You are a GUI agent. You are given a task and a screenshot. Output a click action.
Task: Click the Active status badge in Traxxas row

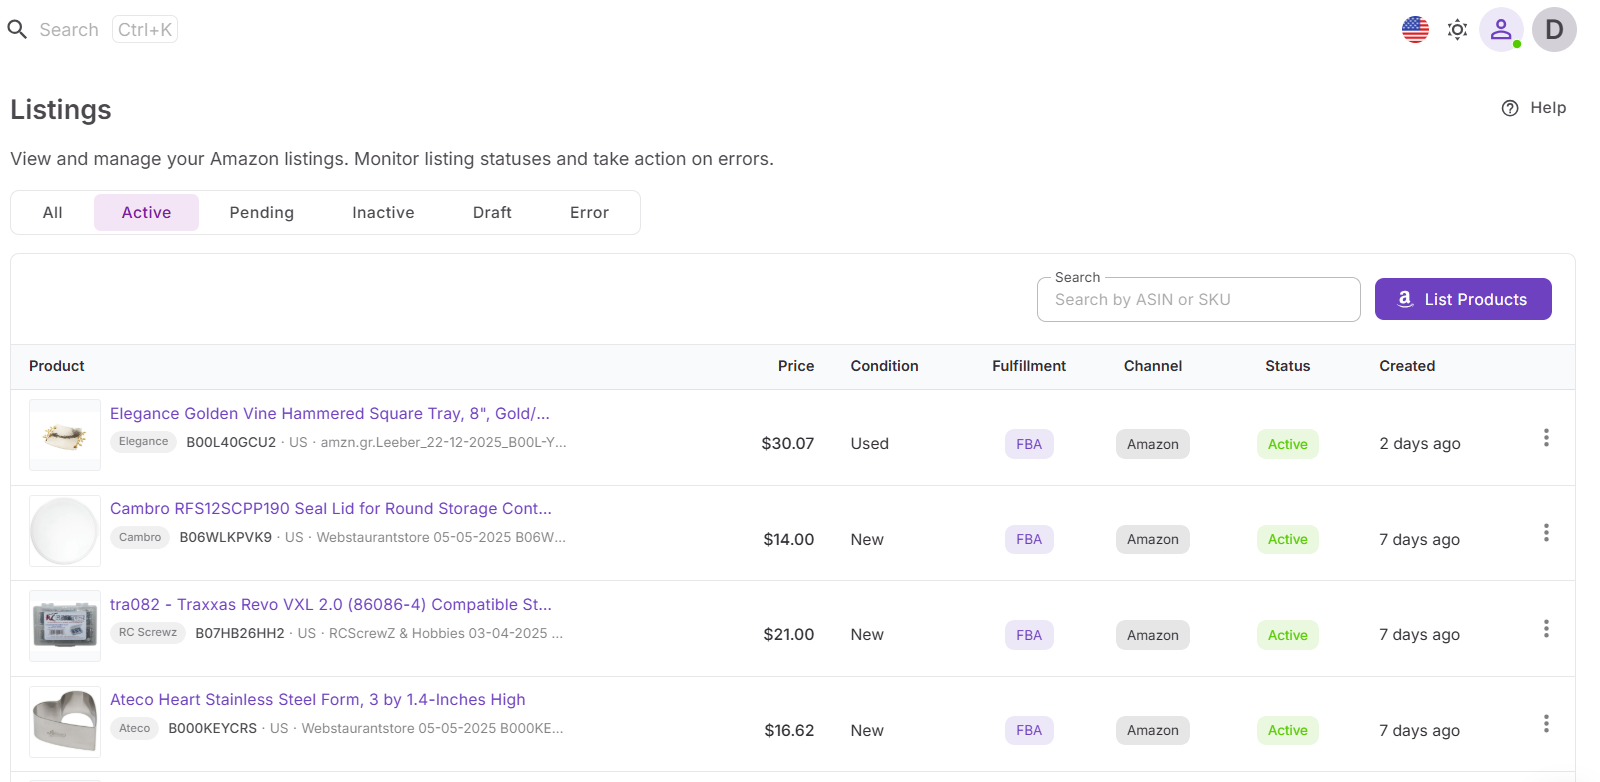(x=1288, y=635)
